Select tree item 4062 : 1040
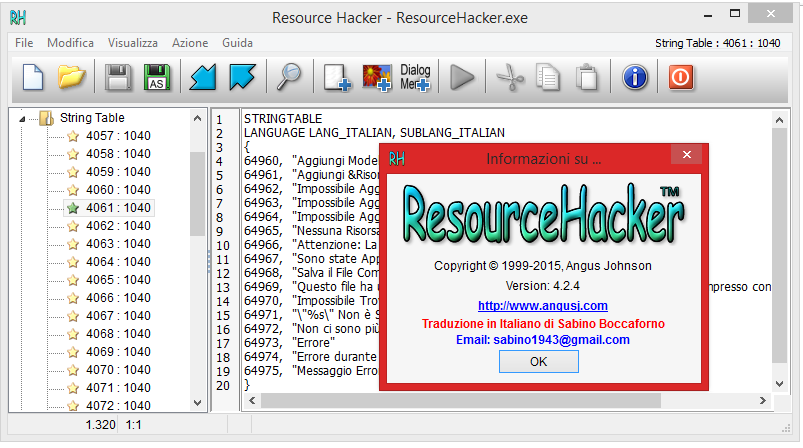Screen dimensions: 803x448 pos(118,226)
